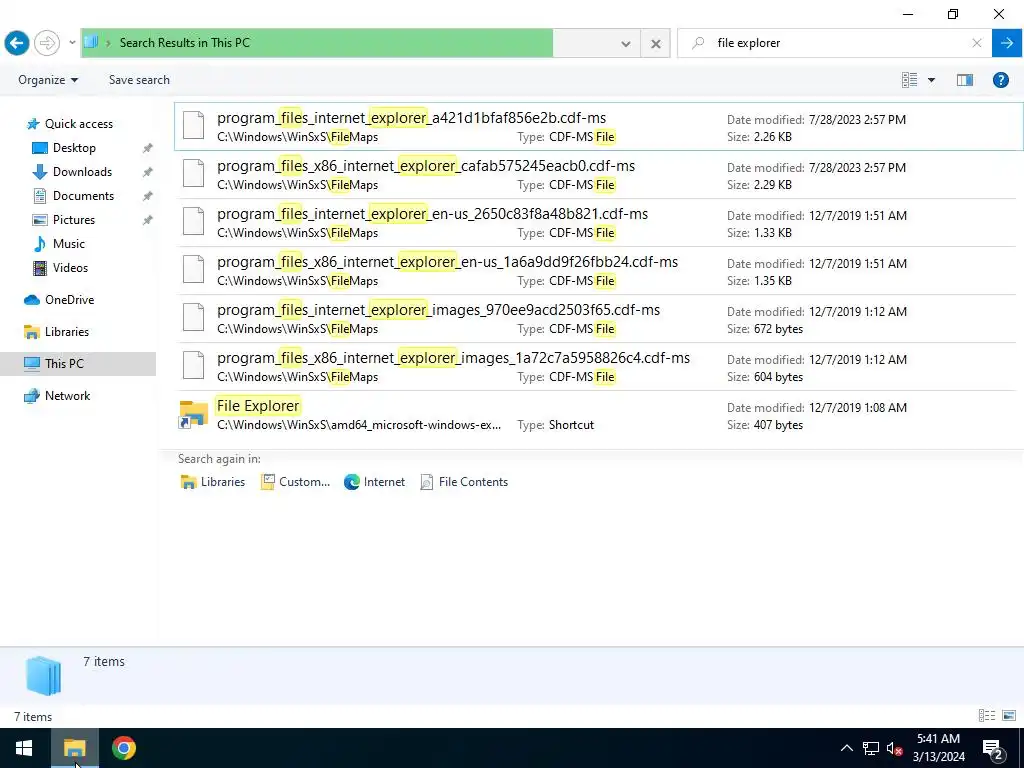
Task: Click the blue search go arrow
Action: tap(1007, 43)
